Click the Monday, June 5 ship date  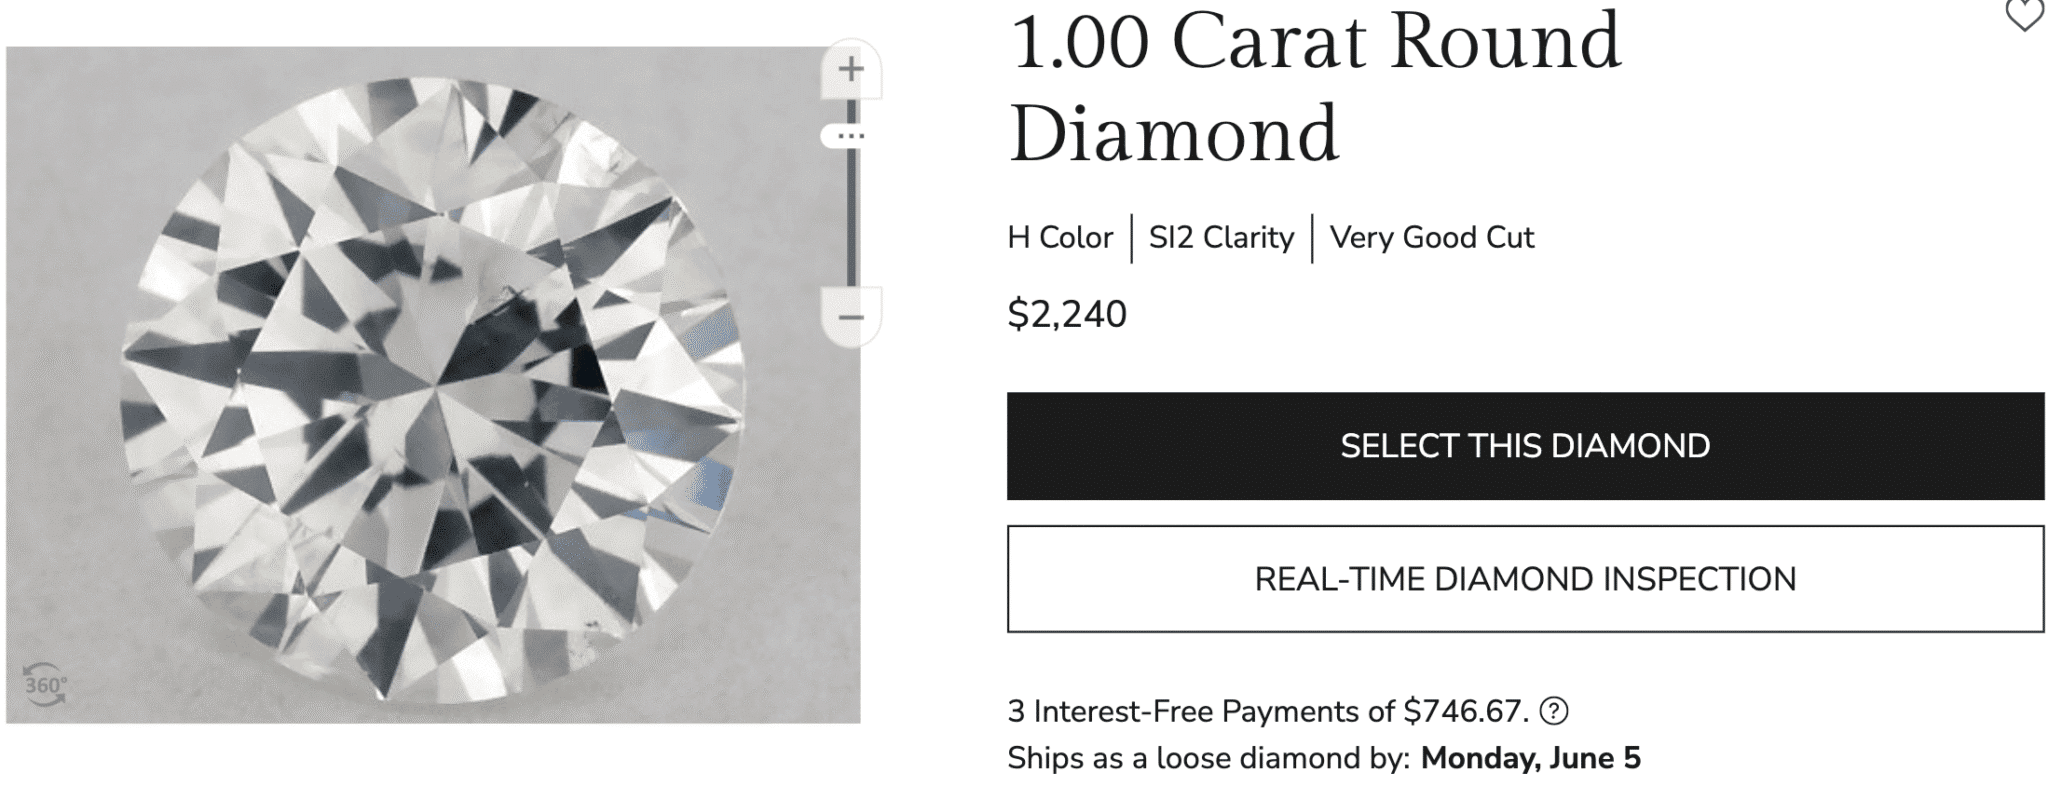(x=1530, y=758)
